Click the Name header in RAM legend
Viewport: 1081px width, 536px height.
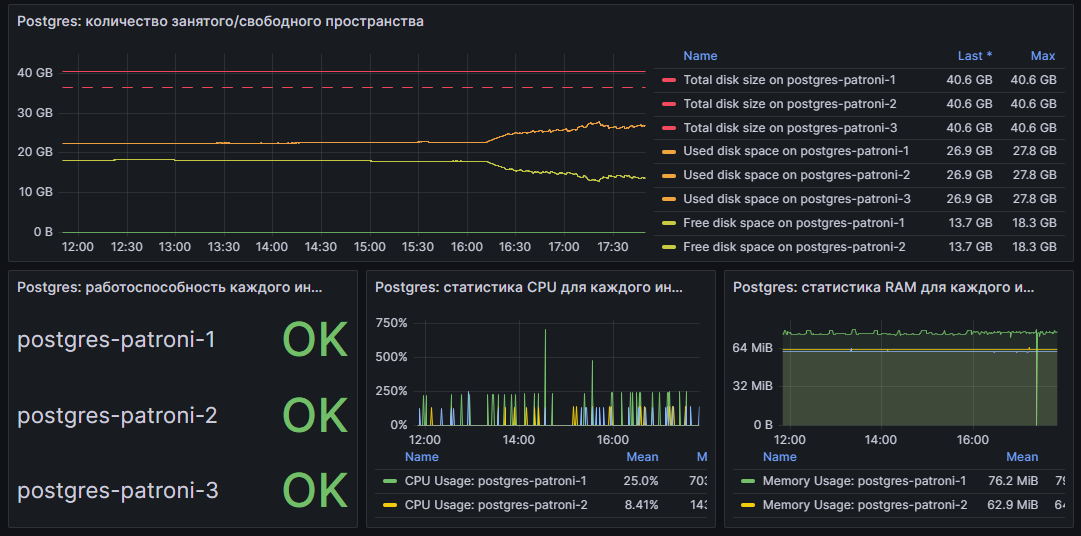coord(779,457)
